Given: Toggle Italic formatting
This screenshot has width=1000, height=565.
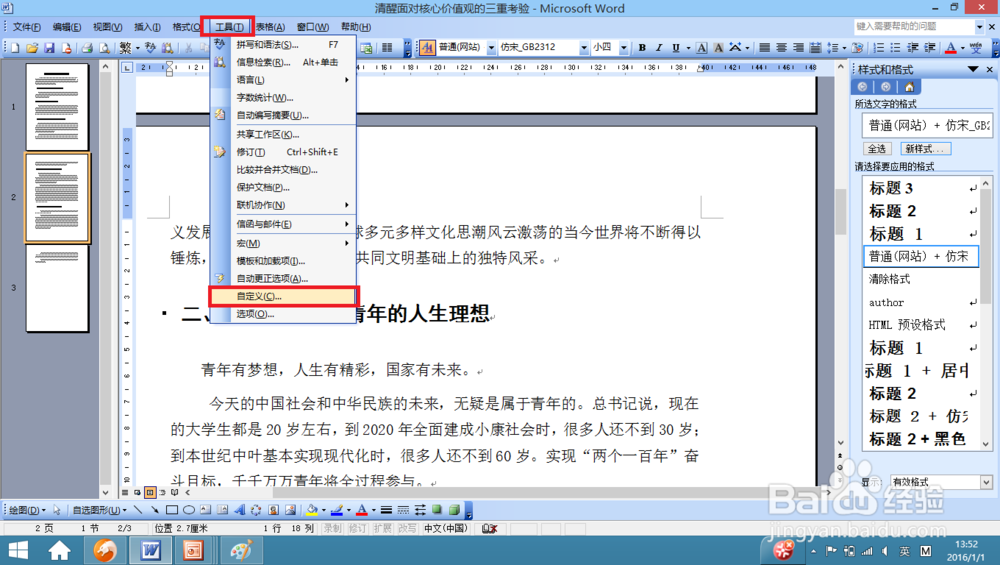Looking at the screenshot, I should click(659, 48).
